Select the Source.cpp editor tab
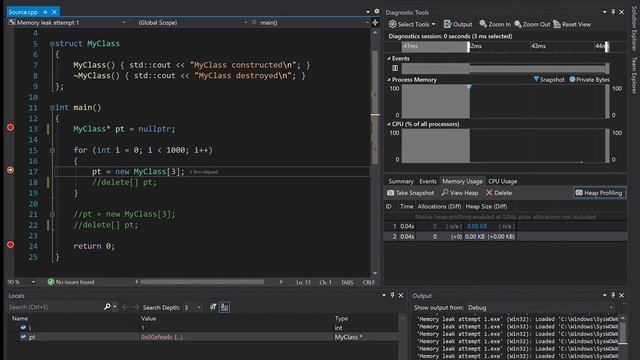The image size is (640, 360). click(23, 12)
